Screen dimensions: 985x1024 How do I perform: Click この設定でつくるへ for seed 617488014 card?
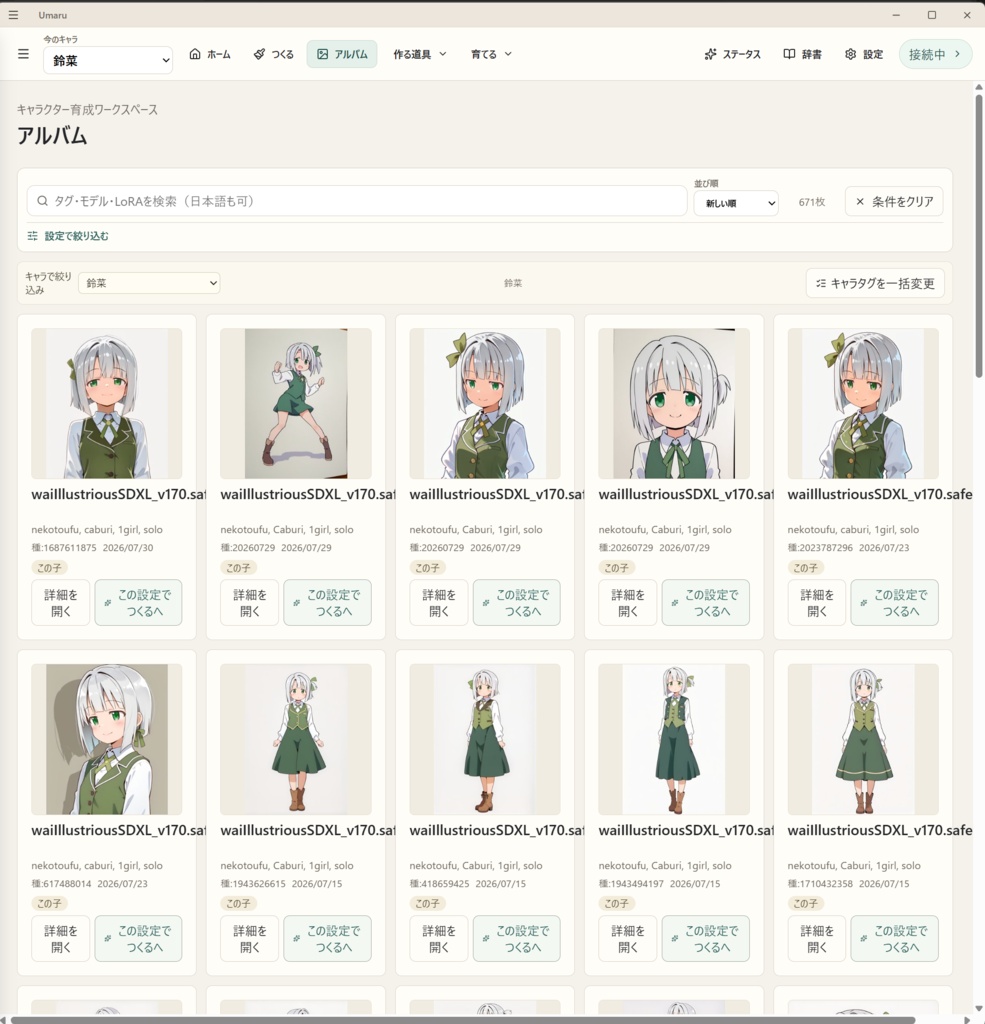pos(138,938)
